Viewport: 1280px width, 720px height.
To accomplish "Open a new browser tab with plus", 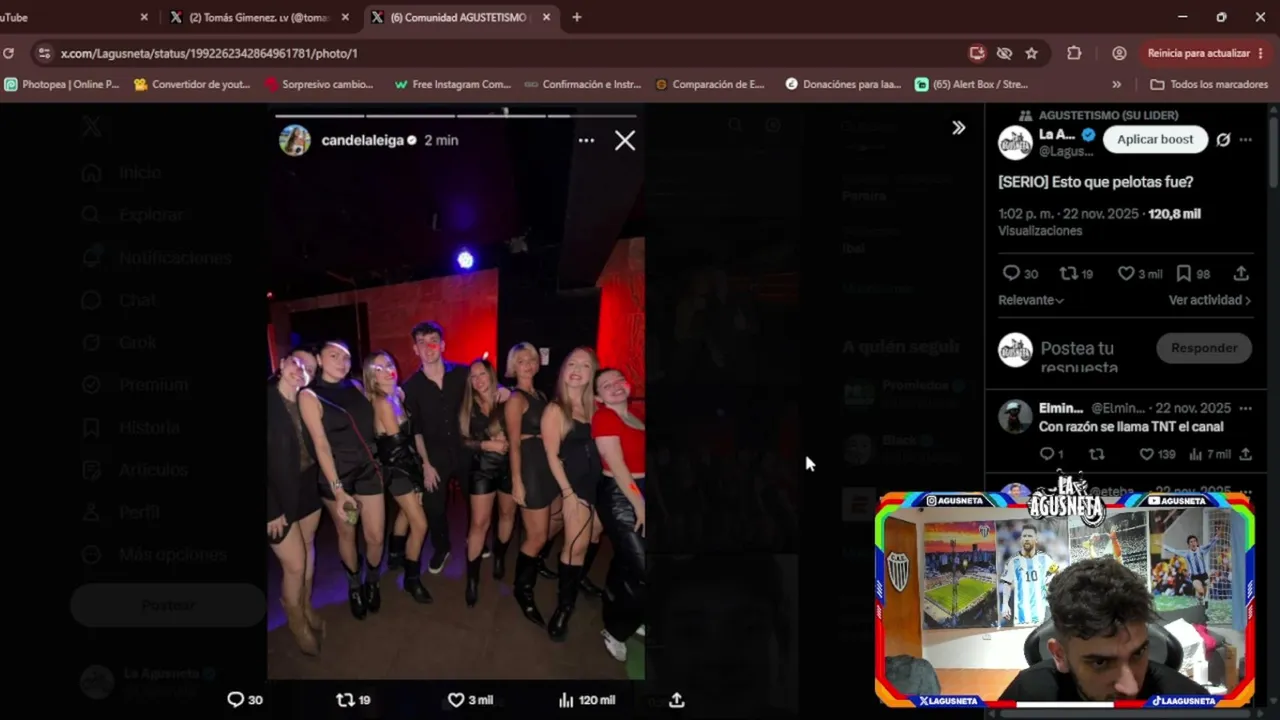I will tap(577, 17).
